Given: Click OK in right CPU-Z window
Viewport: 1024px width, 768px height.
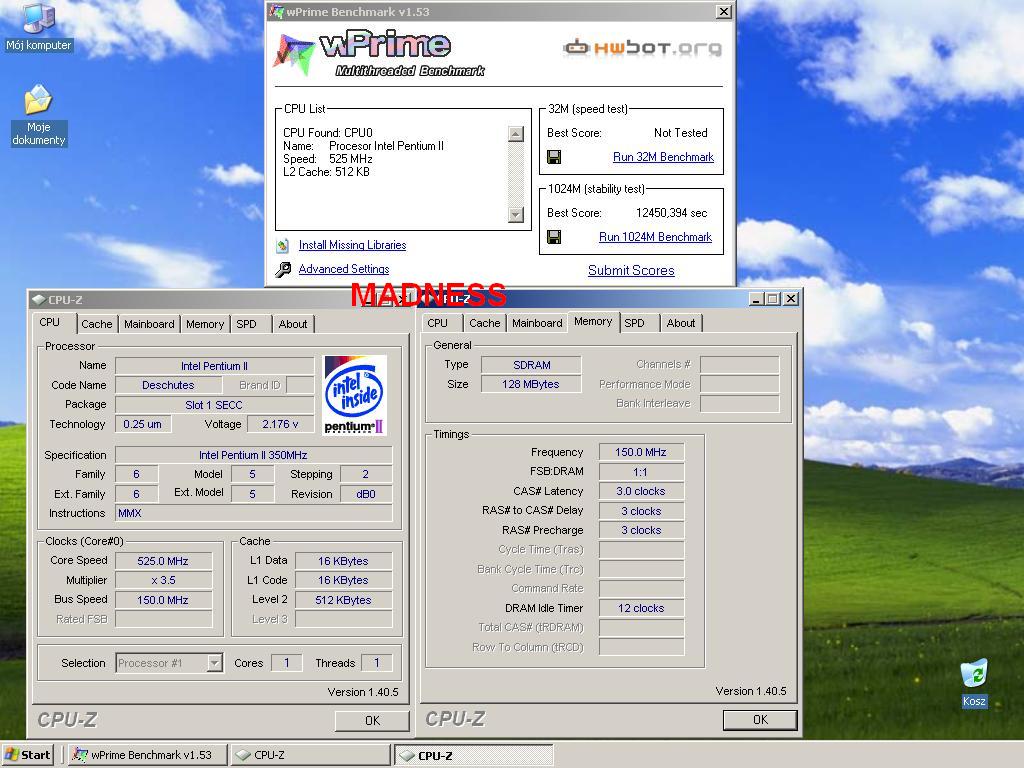Looking at the screenshot, I should (760, 720).
